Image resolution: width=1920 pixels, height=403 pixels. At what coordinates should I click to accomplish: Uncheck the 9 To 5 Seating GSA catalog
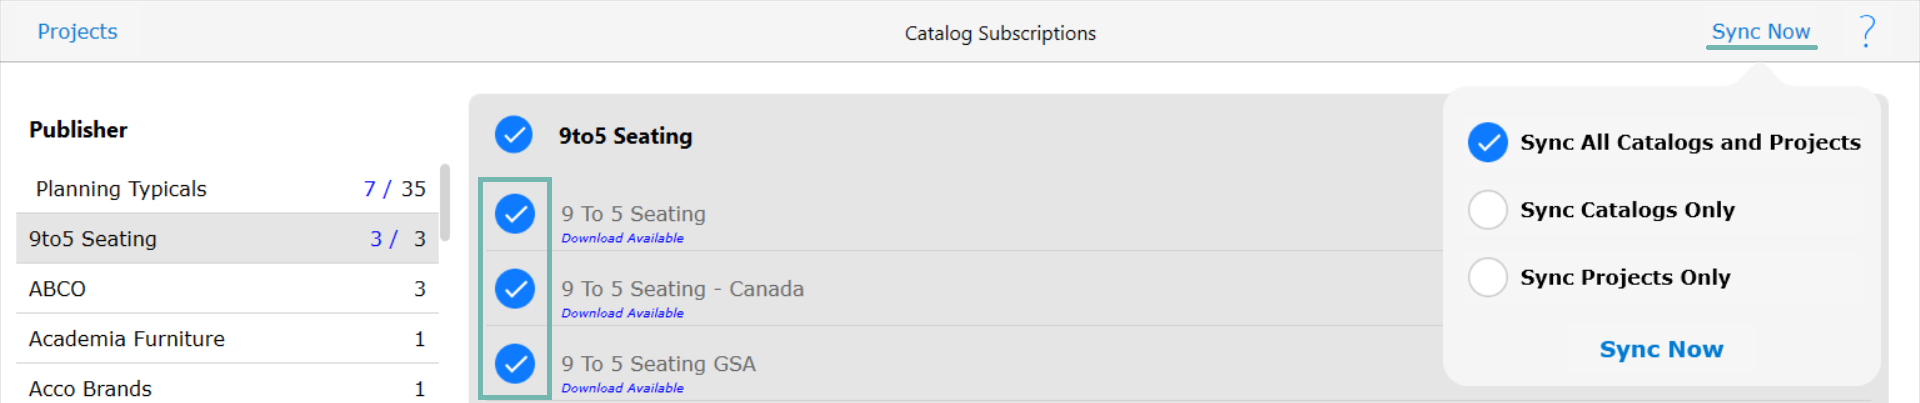(x=515, y=363)
